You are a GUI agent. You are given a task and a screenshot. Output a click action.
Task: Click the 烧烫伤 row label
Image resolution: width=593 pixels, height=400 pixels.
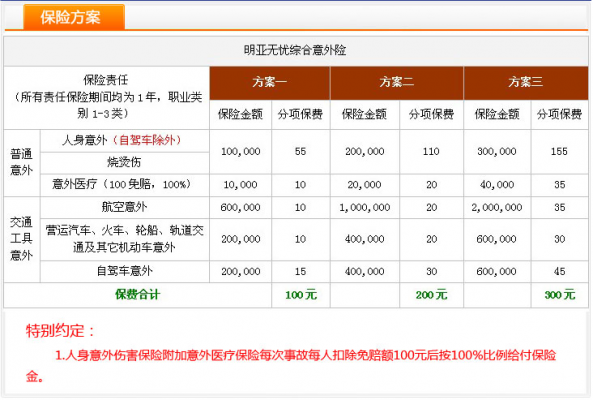pyautogui.click(x=124, y=163)
